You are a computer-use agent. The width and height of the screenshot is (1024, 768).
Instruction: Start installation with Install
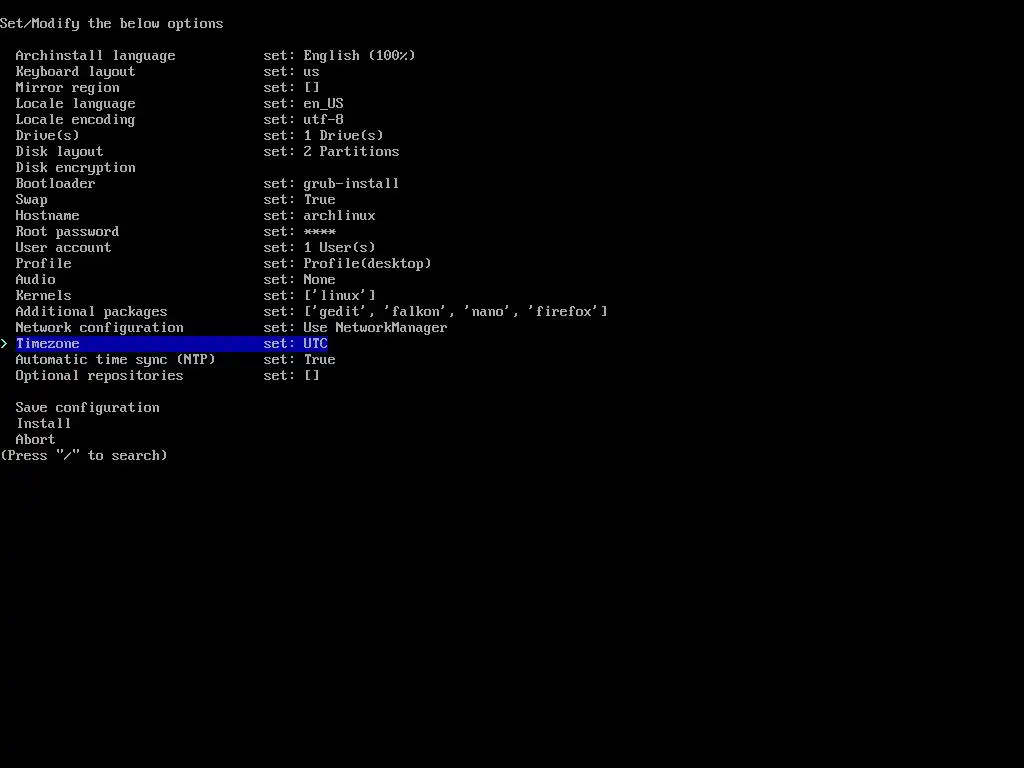click(43, 424)
